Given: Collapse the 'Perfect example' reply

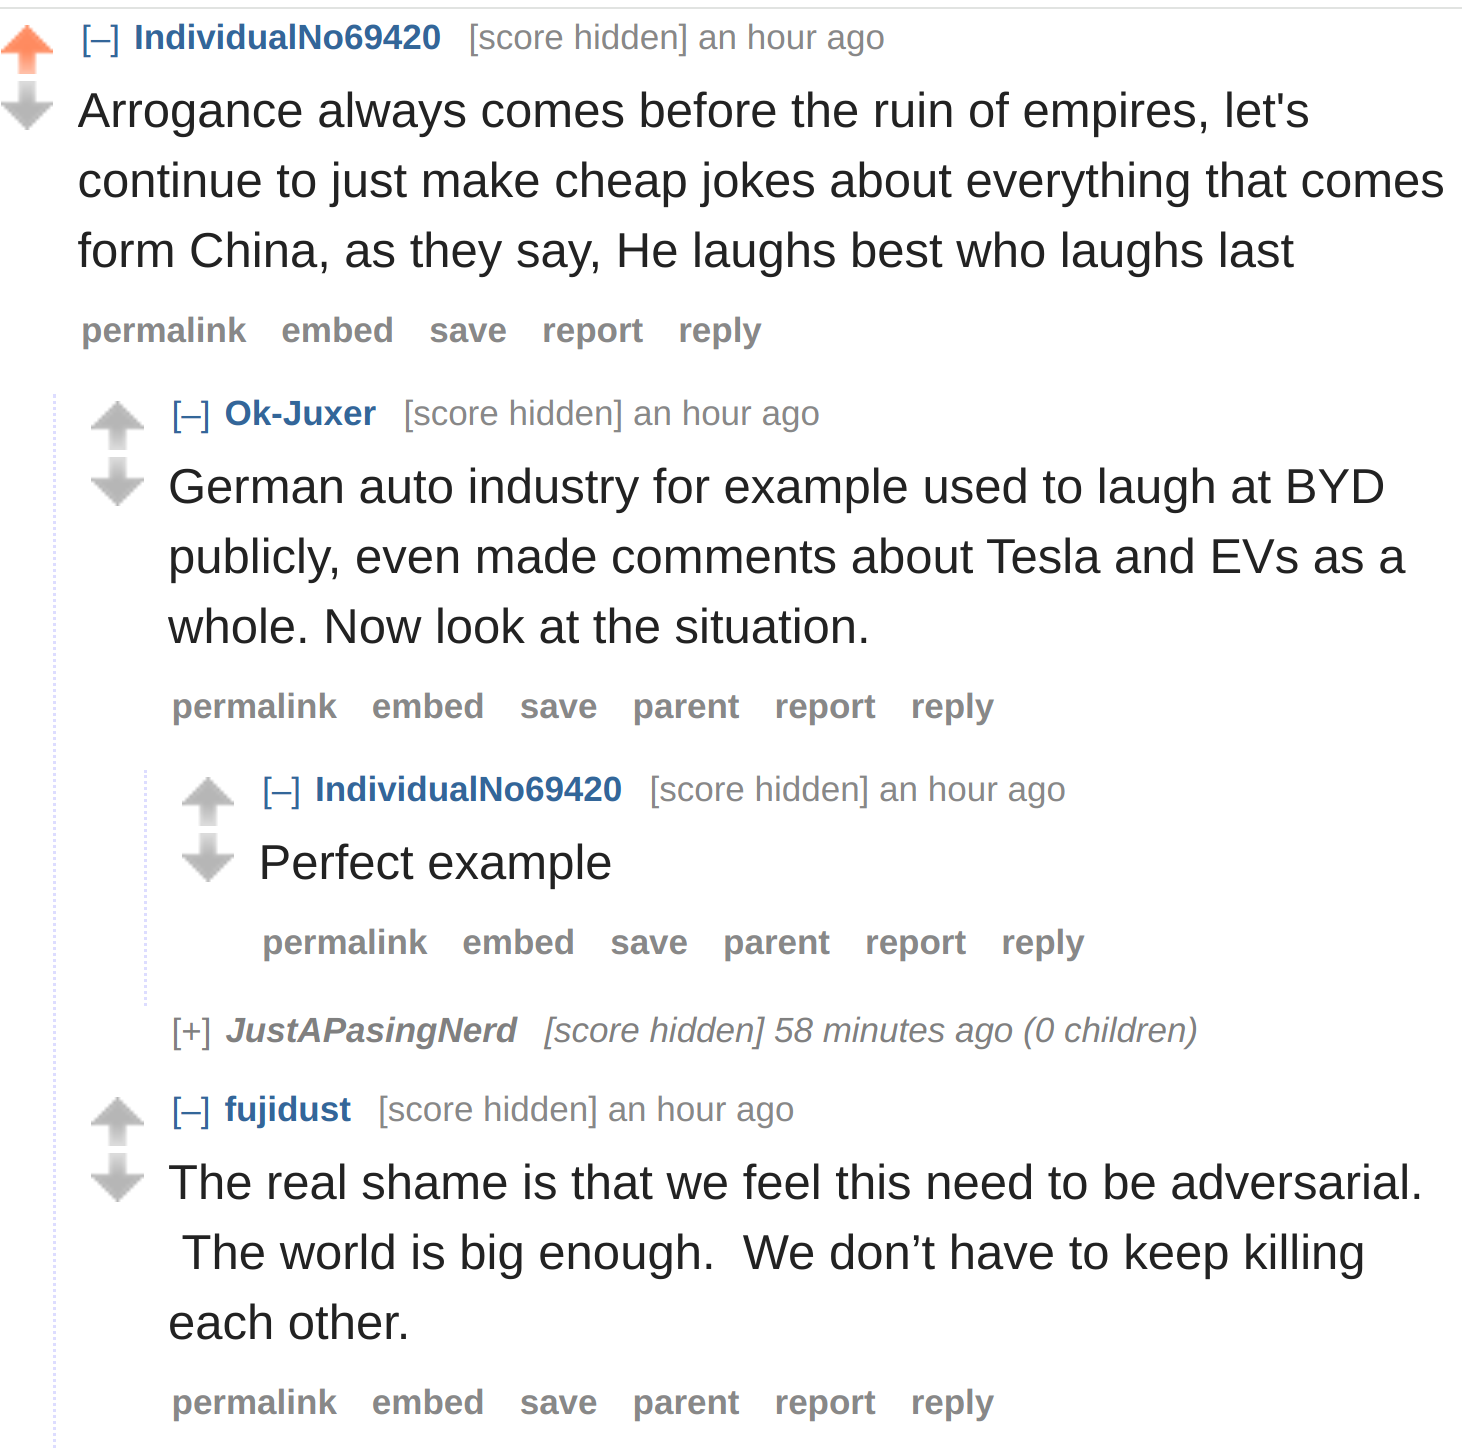Looking at the screenshot, I should 281,791.
